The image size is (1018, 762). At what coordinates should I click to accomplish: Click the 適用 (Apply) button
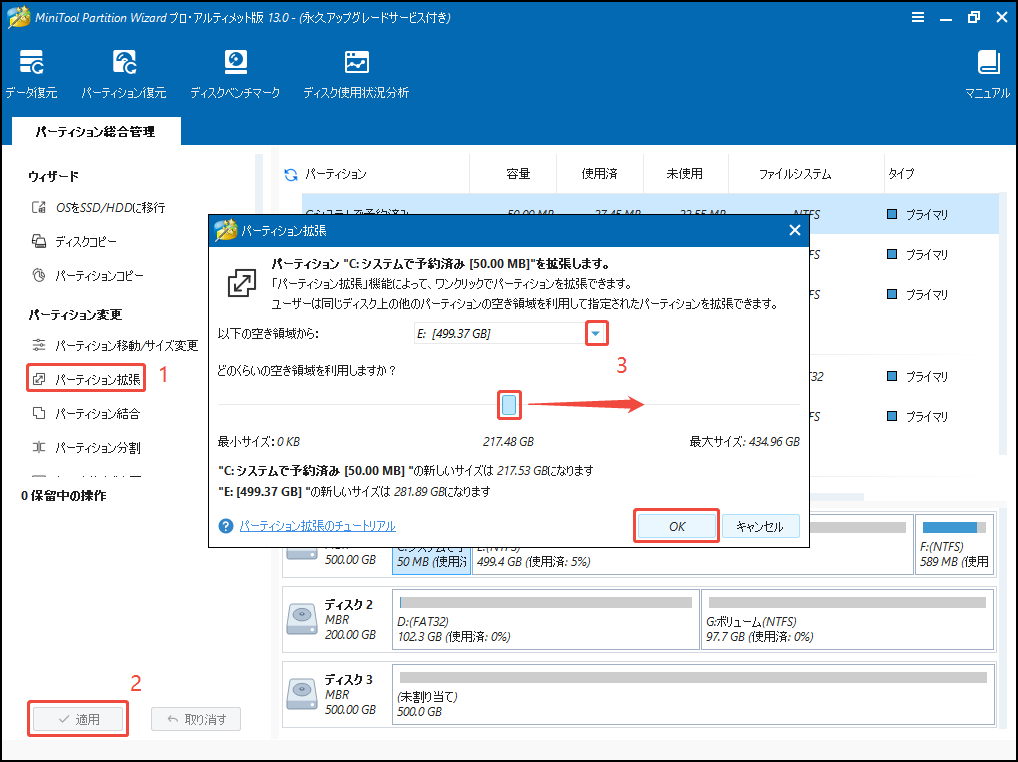click(78, 719)
